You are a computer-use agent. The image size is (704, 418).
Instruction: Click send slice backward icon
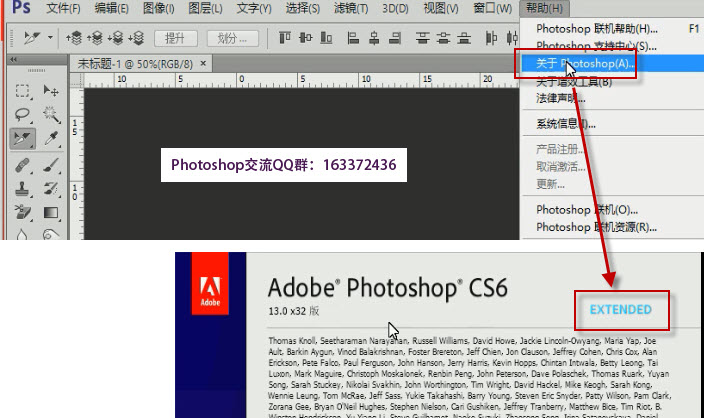coord(115,38)
